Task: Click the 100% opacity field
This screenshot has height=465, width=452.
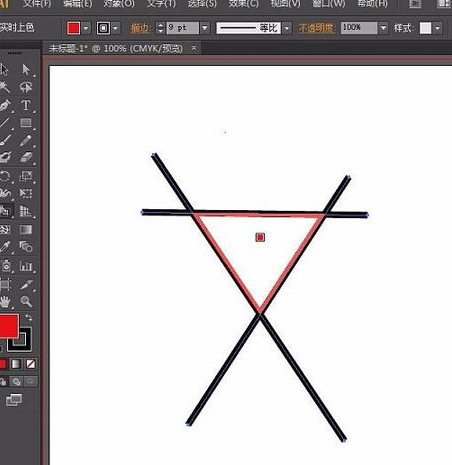Action: pyautogui.click(x=359, y=28)
